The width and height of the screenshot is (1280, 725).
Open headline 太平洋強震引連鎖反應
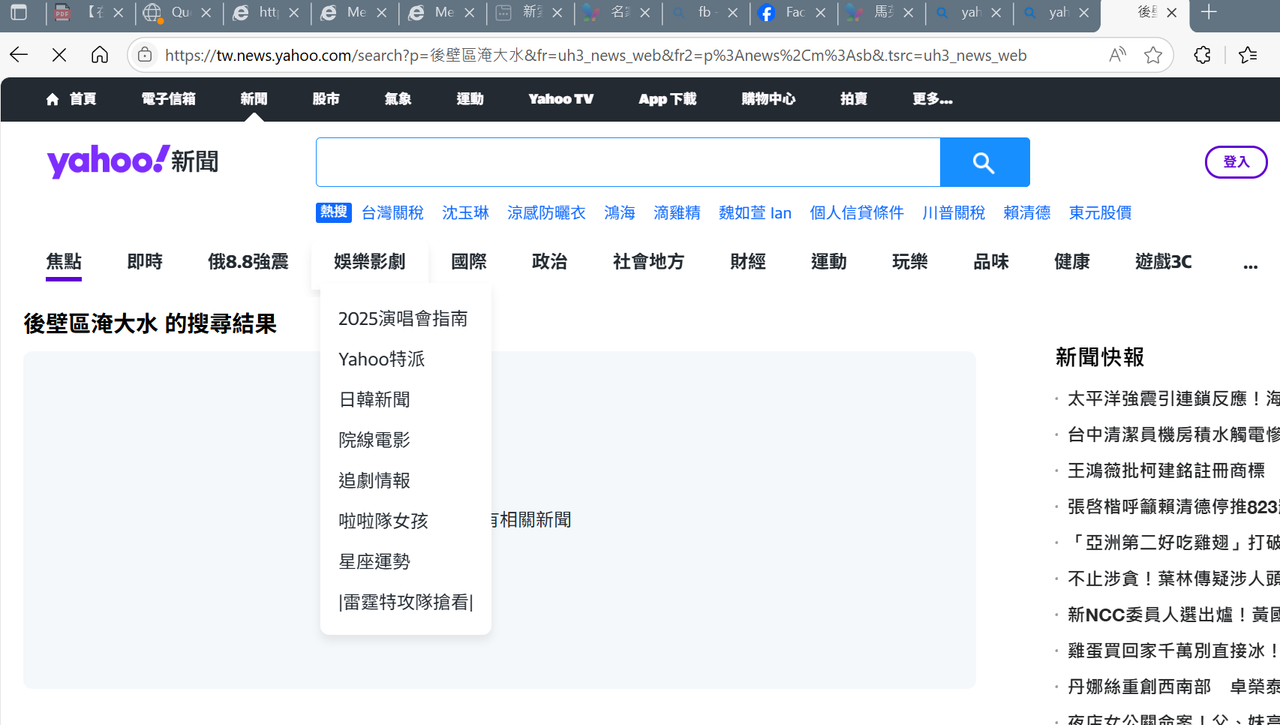(1173, 399)
